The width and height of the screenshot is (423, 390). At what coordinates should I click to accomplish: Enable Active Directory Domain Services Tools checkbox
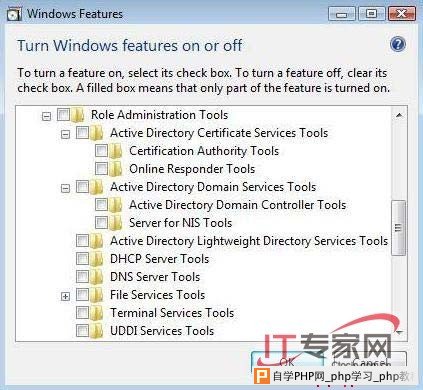(82, 187)
